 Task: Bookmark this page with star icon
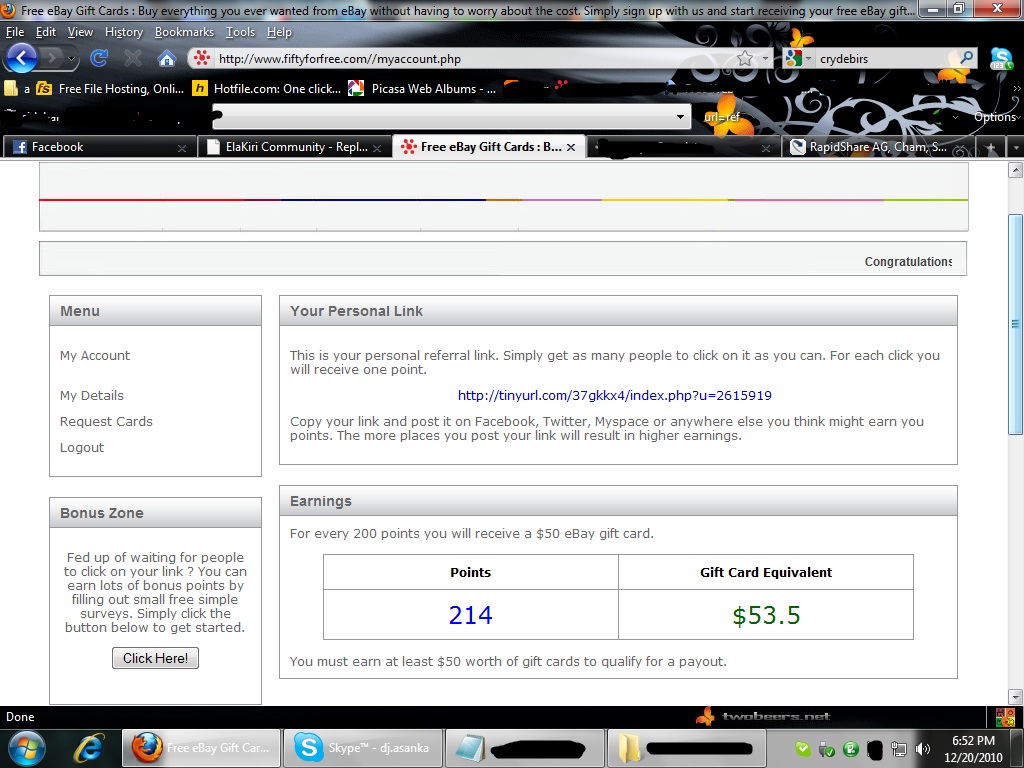tap(744, 59)
